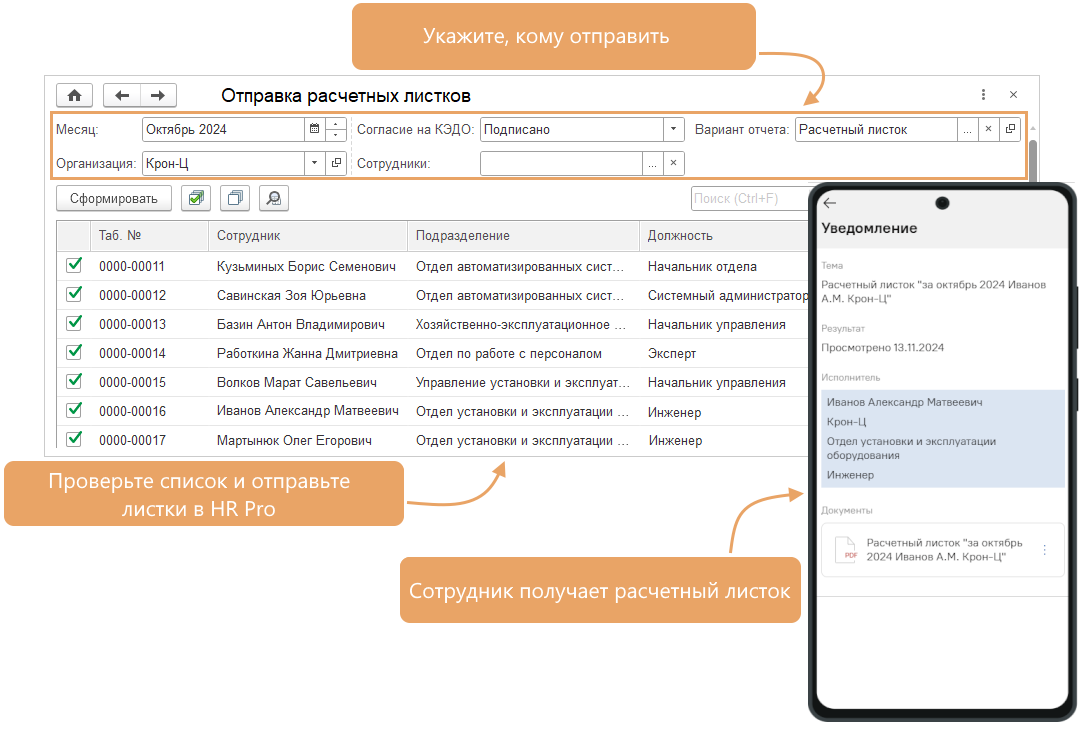The width and height of the screenshot is (1085, 729).
Task: Uncheck all rows with the clear-marks icon
Action: (235, 199)
